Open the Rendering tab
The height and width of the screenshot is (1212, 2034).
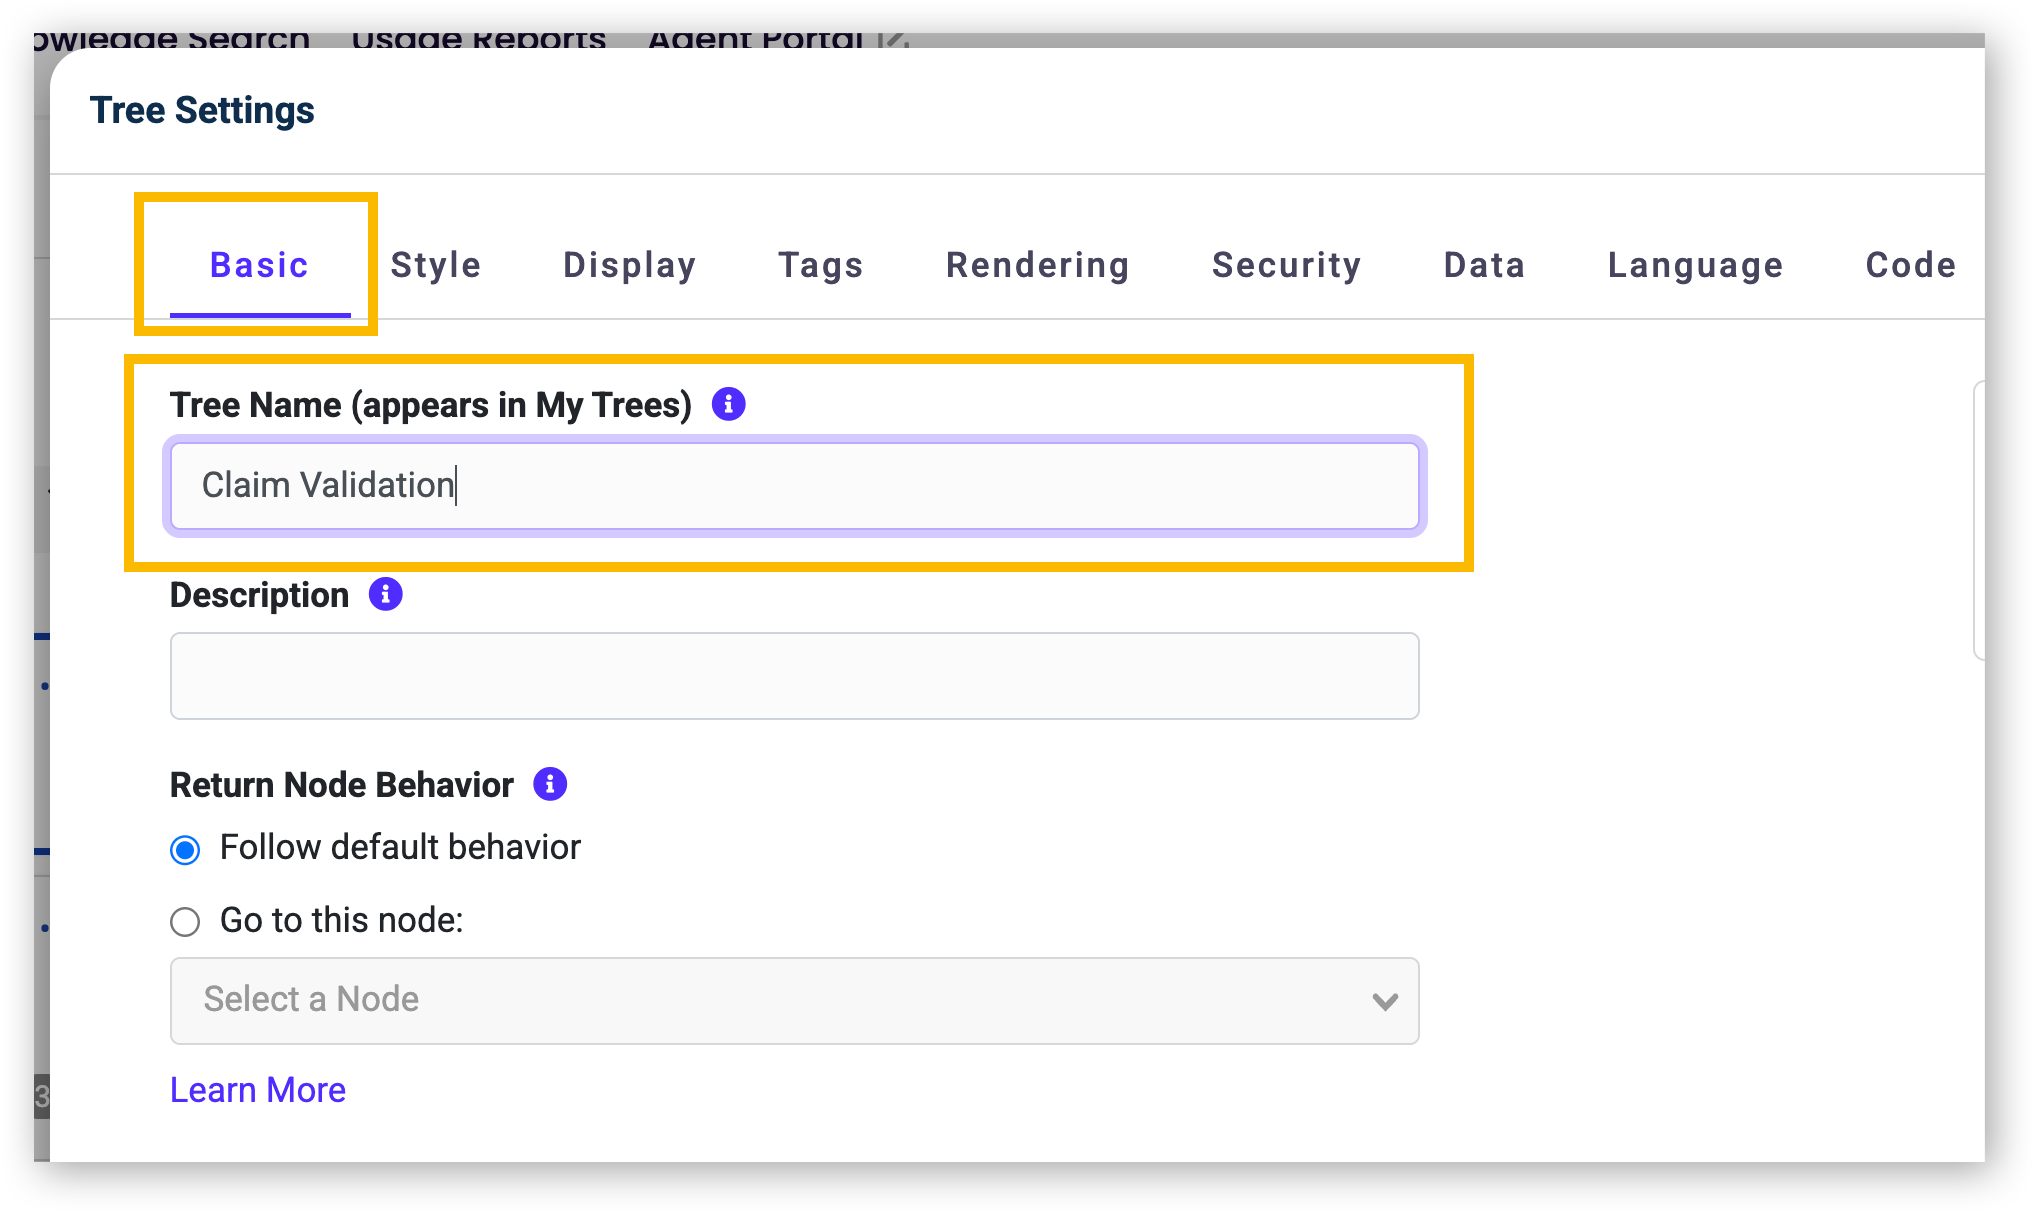pos(1038,265)
